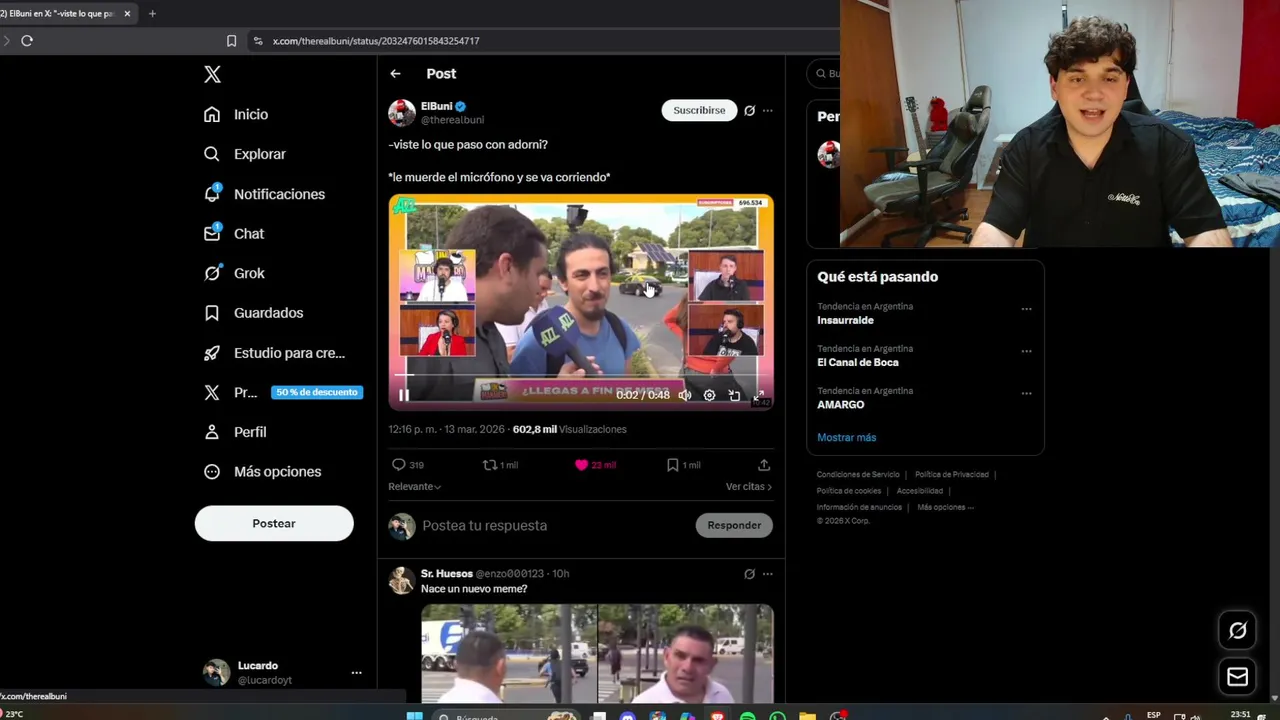The image size is (1280, 720).
Task: Click Suscribirse button on post
Action: [x=699, y=110]
